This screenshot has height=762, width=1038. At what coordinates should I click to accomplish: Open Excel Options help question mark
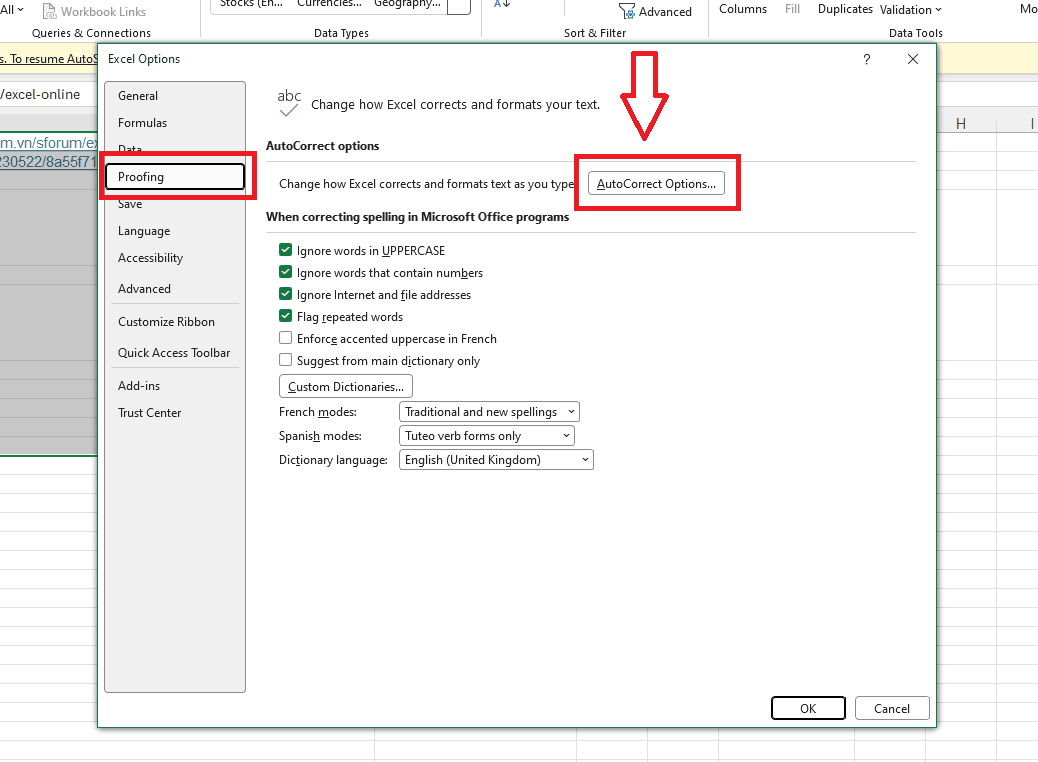(x=867, y=59)
